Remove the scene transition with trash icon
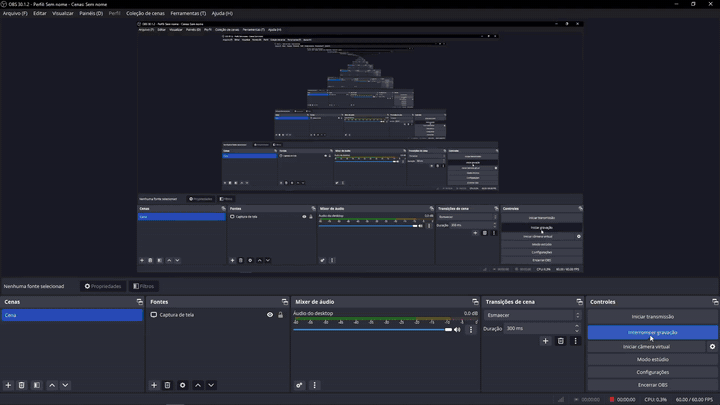Viewport: 720px width, 405px height. 561,341
